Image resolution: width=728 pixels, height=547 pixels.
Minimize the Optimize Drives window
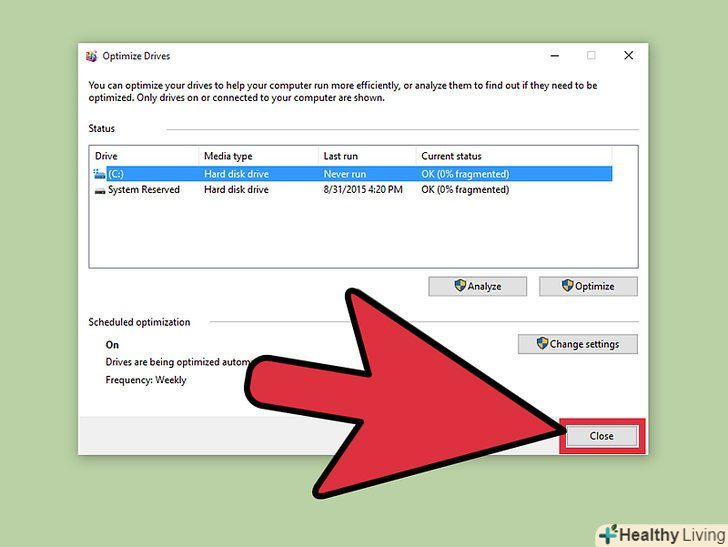[555, 56]
